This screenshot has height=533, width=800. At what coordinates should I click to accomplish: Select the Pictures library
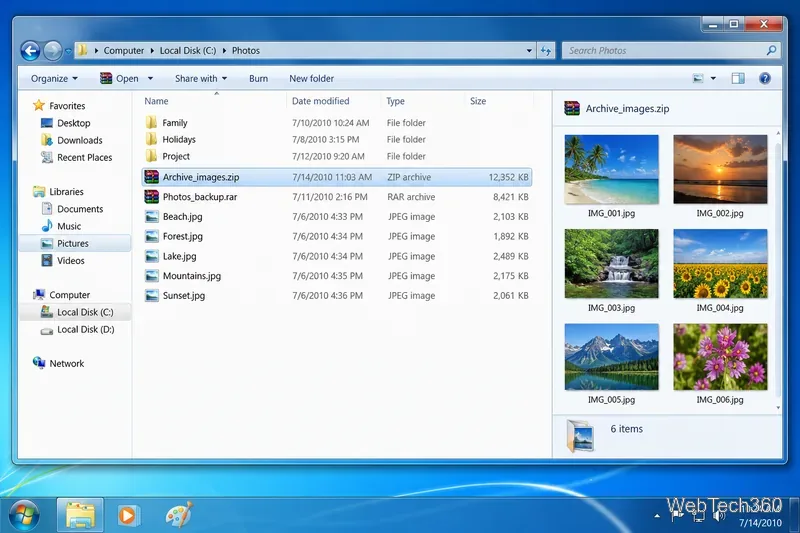point(74,243)
